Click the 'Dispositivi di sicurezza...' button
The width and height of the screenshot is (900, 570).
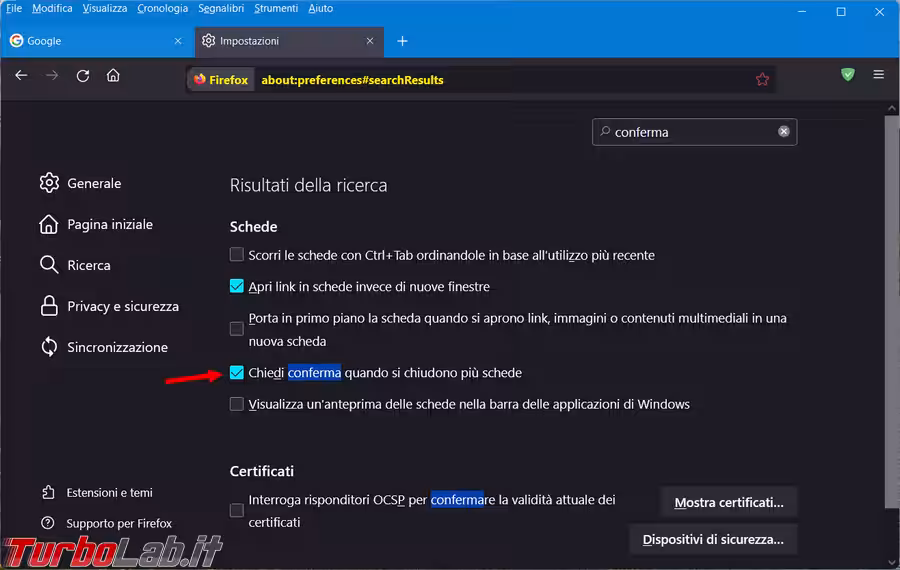(x=712, y=539)
